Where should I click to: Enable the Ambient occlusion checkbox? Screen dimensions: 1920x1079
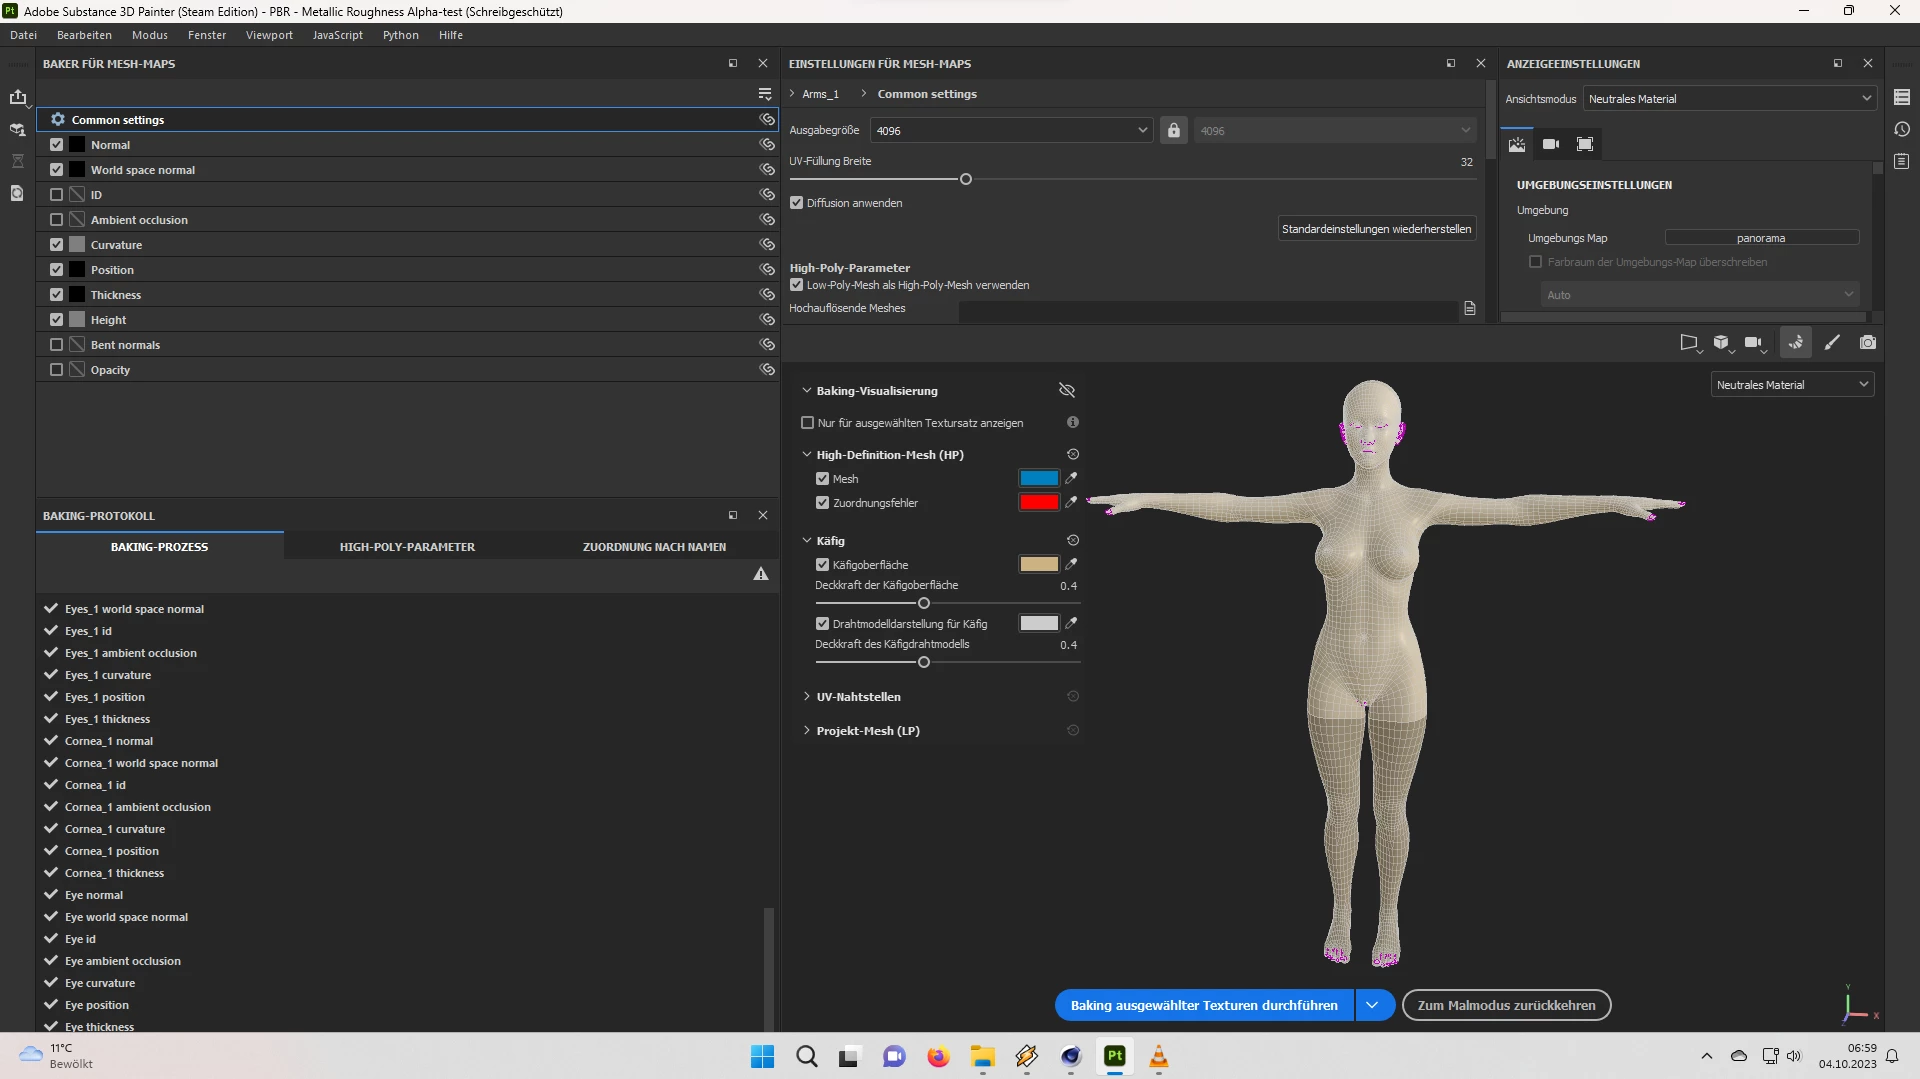(x=56, y=220)
